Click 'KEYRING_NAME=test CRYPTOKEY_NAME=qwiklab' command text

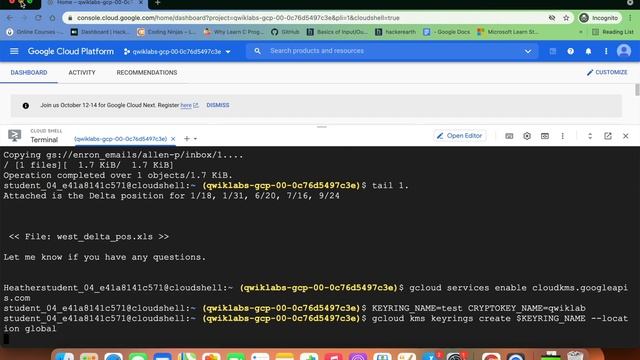pyautogui.click(x=478, y=308)
